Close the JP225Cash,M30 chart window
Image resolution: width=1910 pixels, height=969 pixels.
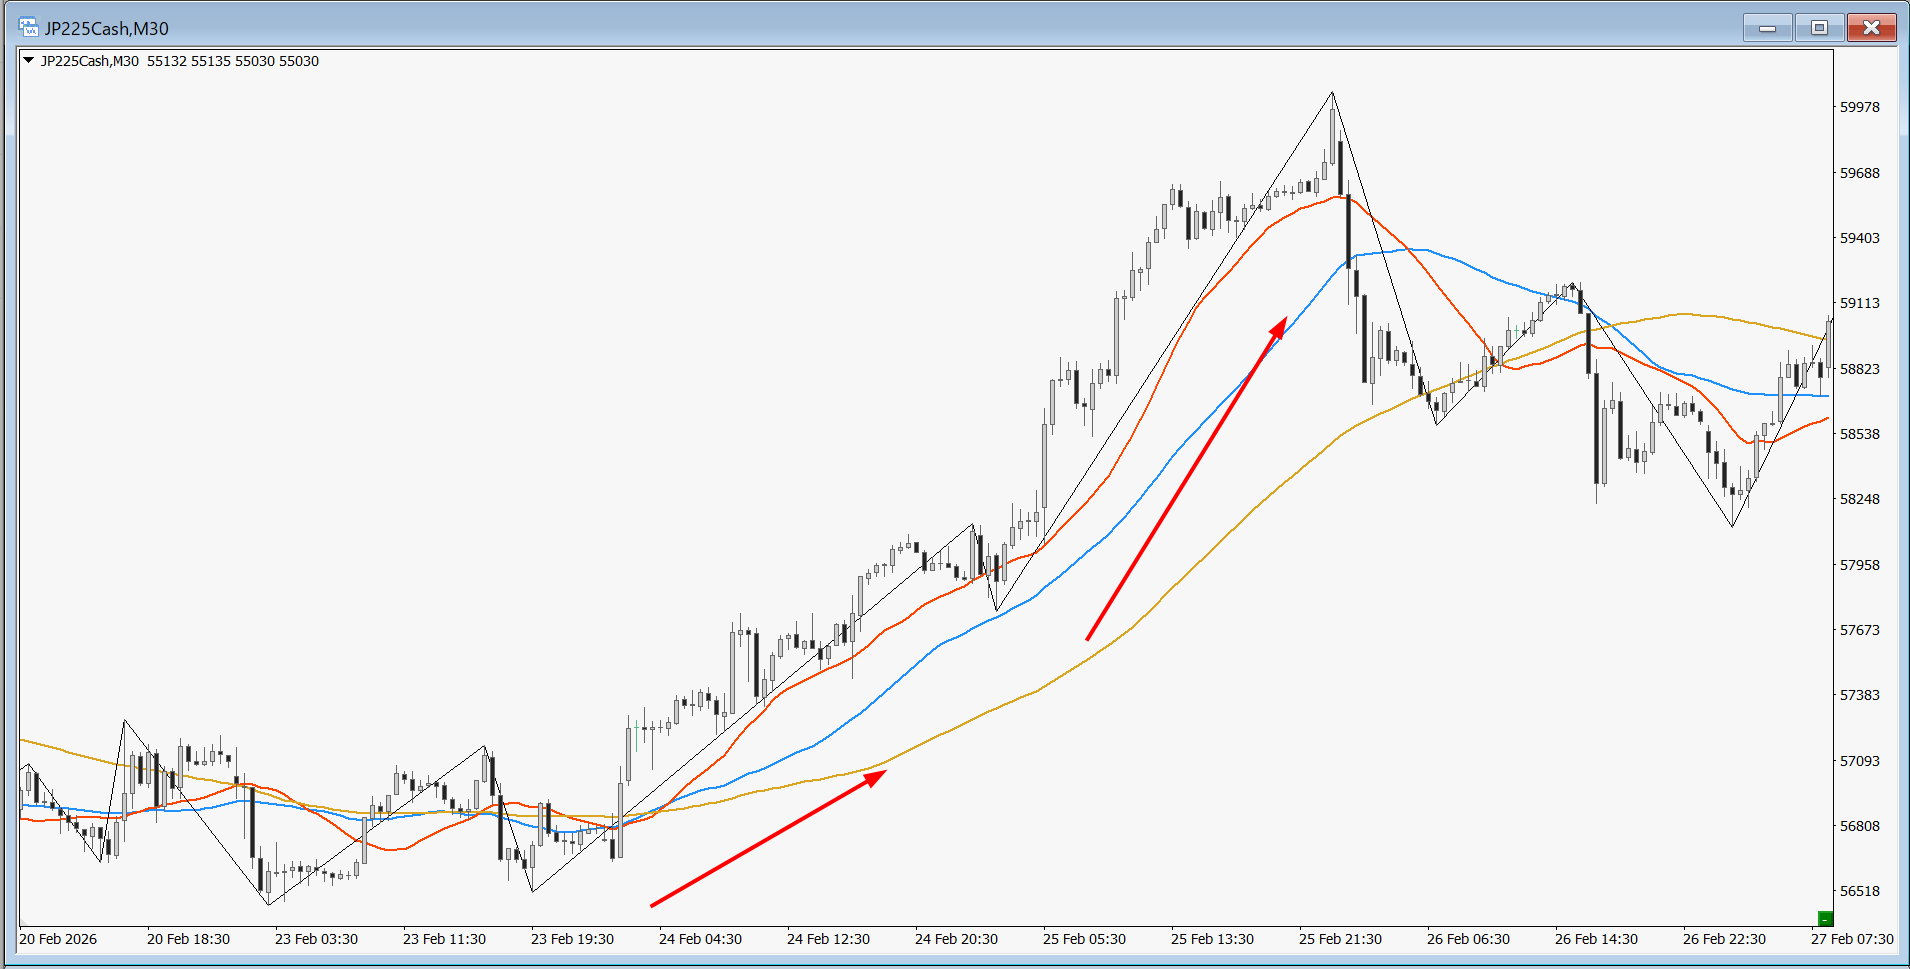click(1871, 28)
